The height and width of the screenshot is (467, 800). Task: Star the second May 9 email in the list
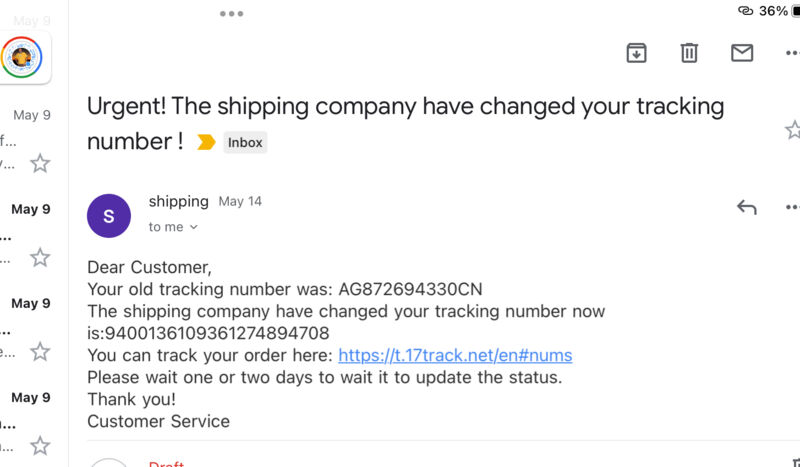pos(40,258)
